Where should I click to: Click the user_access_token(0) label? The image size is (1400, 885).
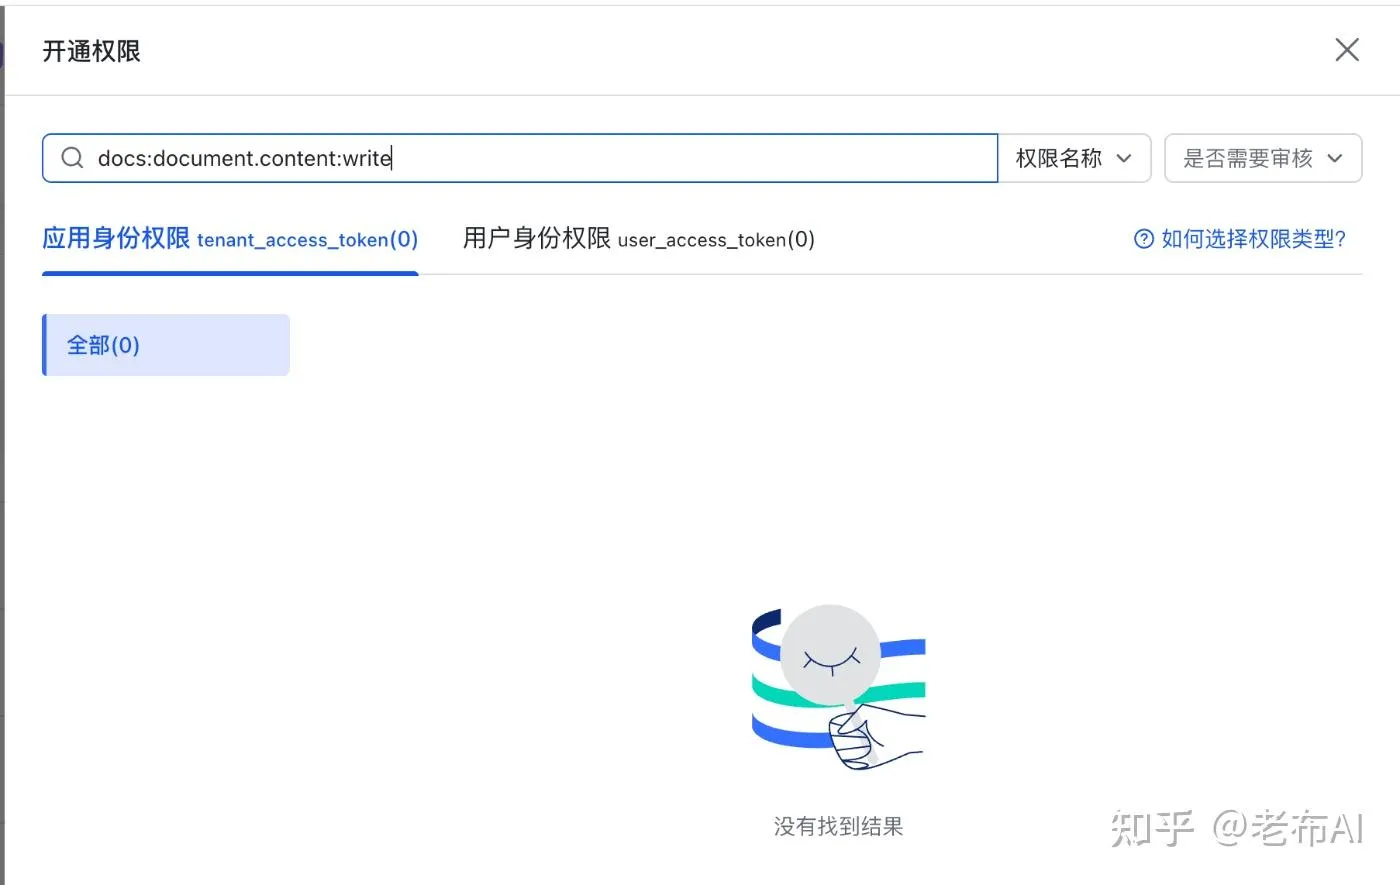(716, 240)
